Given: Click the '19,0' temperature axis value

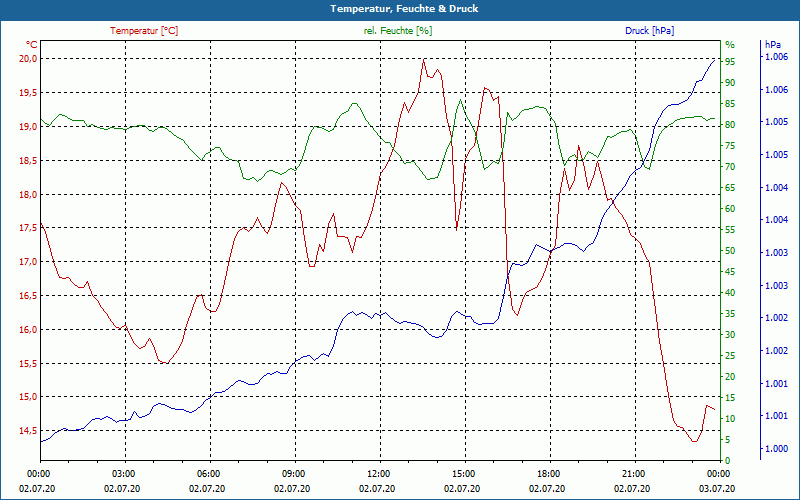Looking at the screenshot, I should (x=29, y=127).
